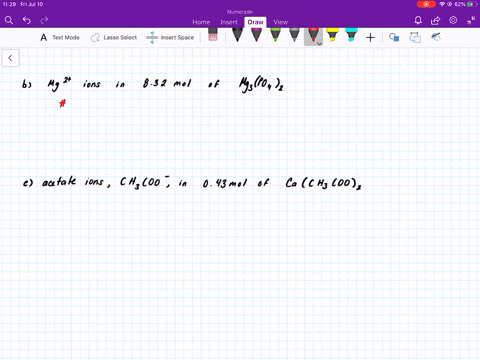The image size is (480, 360).
Task: Collapse view with the shrink arrows icon
Action: (471, 20)
